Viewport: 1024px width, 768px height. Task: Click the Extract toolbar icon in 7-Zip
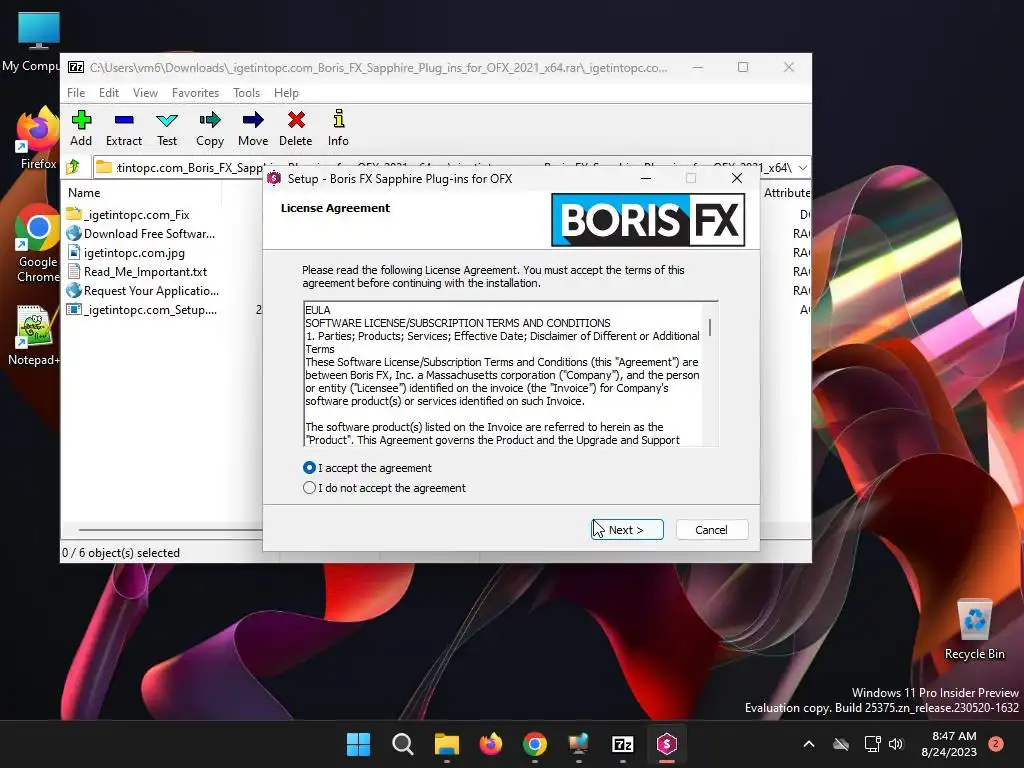pos(123,128)
